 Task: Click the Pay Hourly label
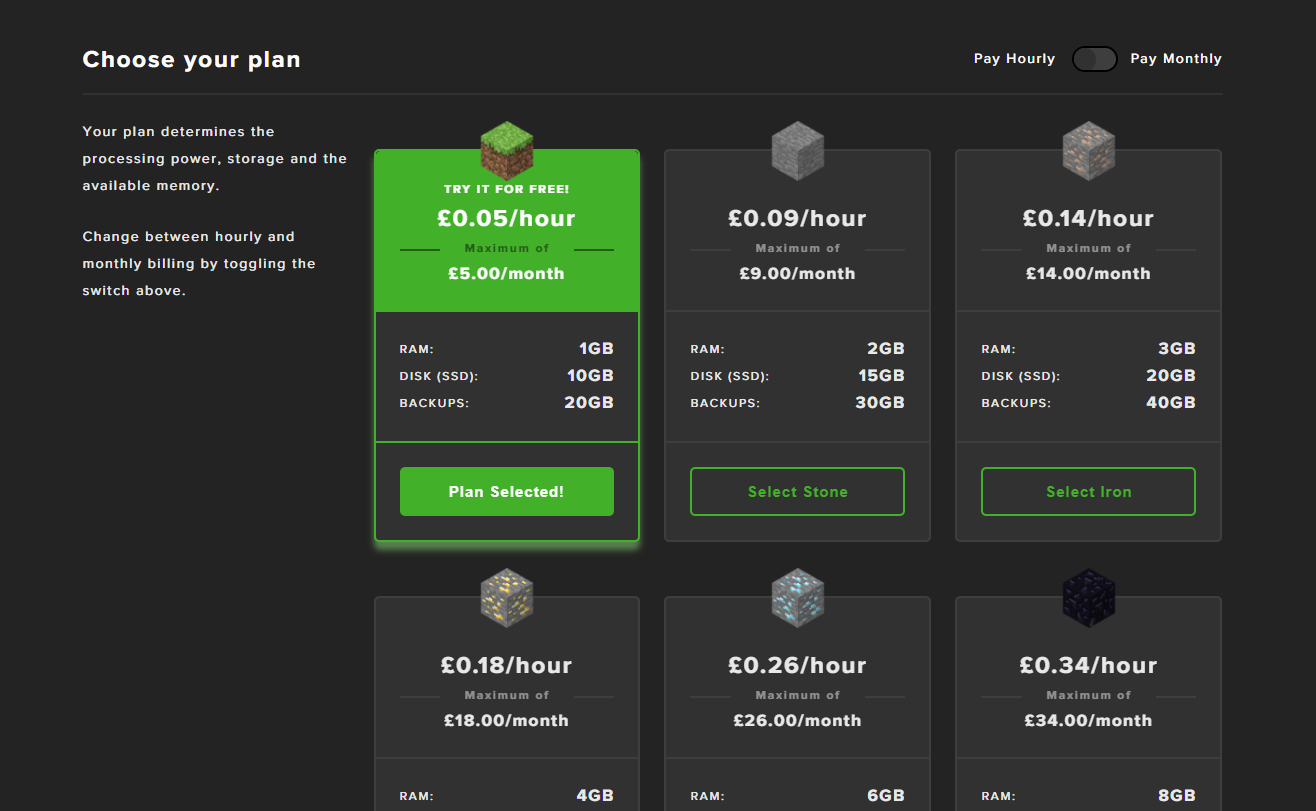click(x=1014, y=59)
